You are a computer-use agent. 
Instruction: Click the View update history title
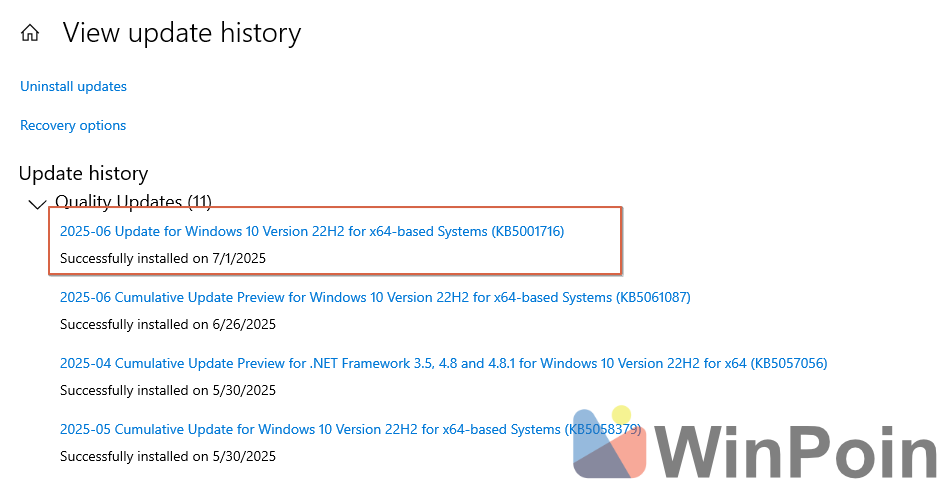(x=182, y=33)
